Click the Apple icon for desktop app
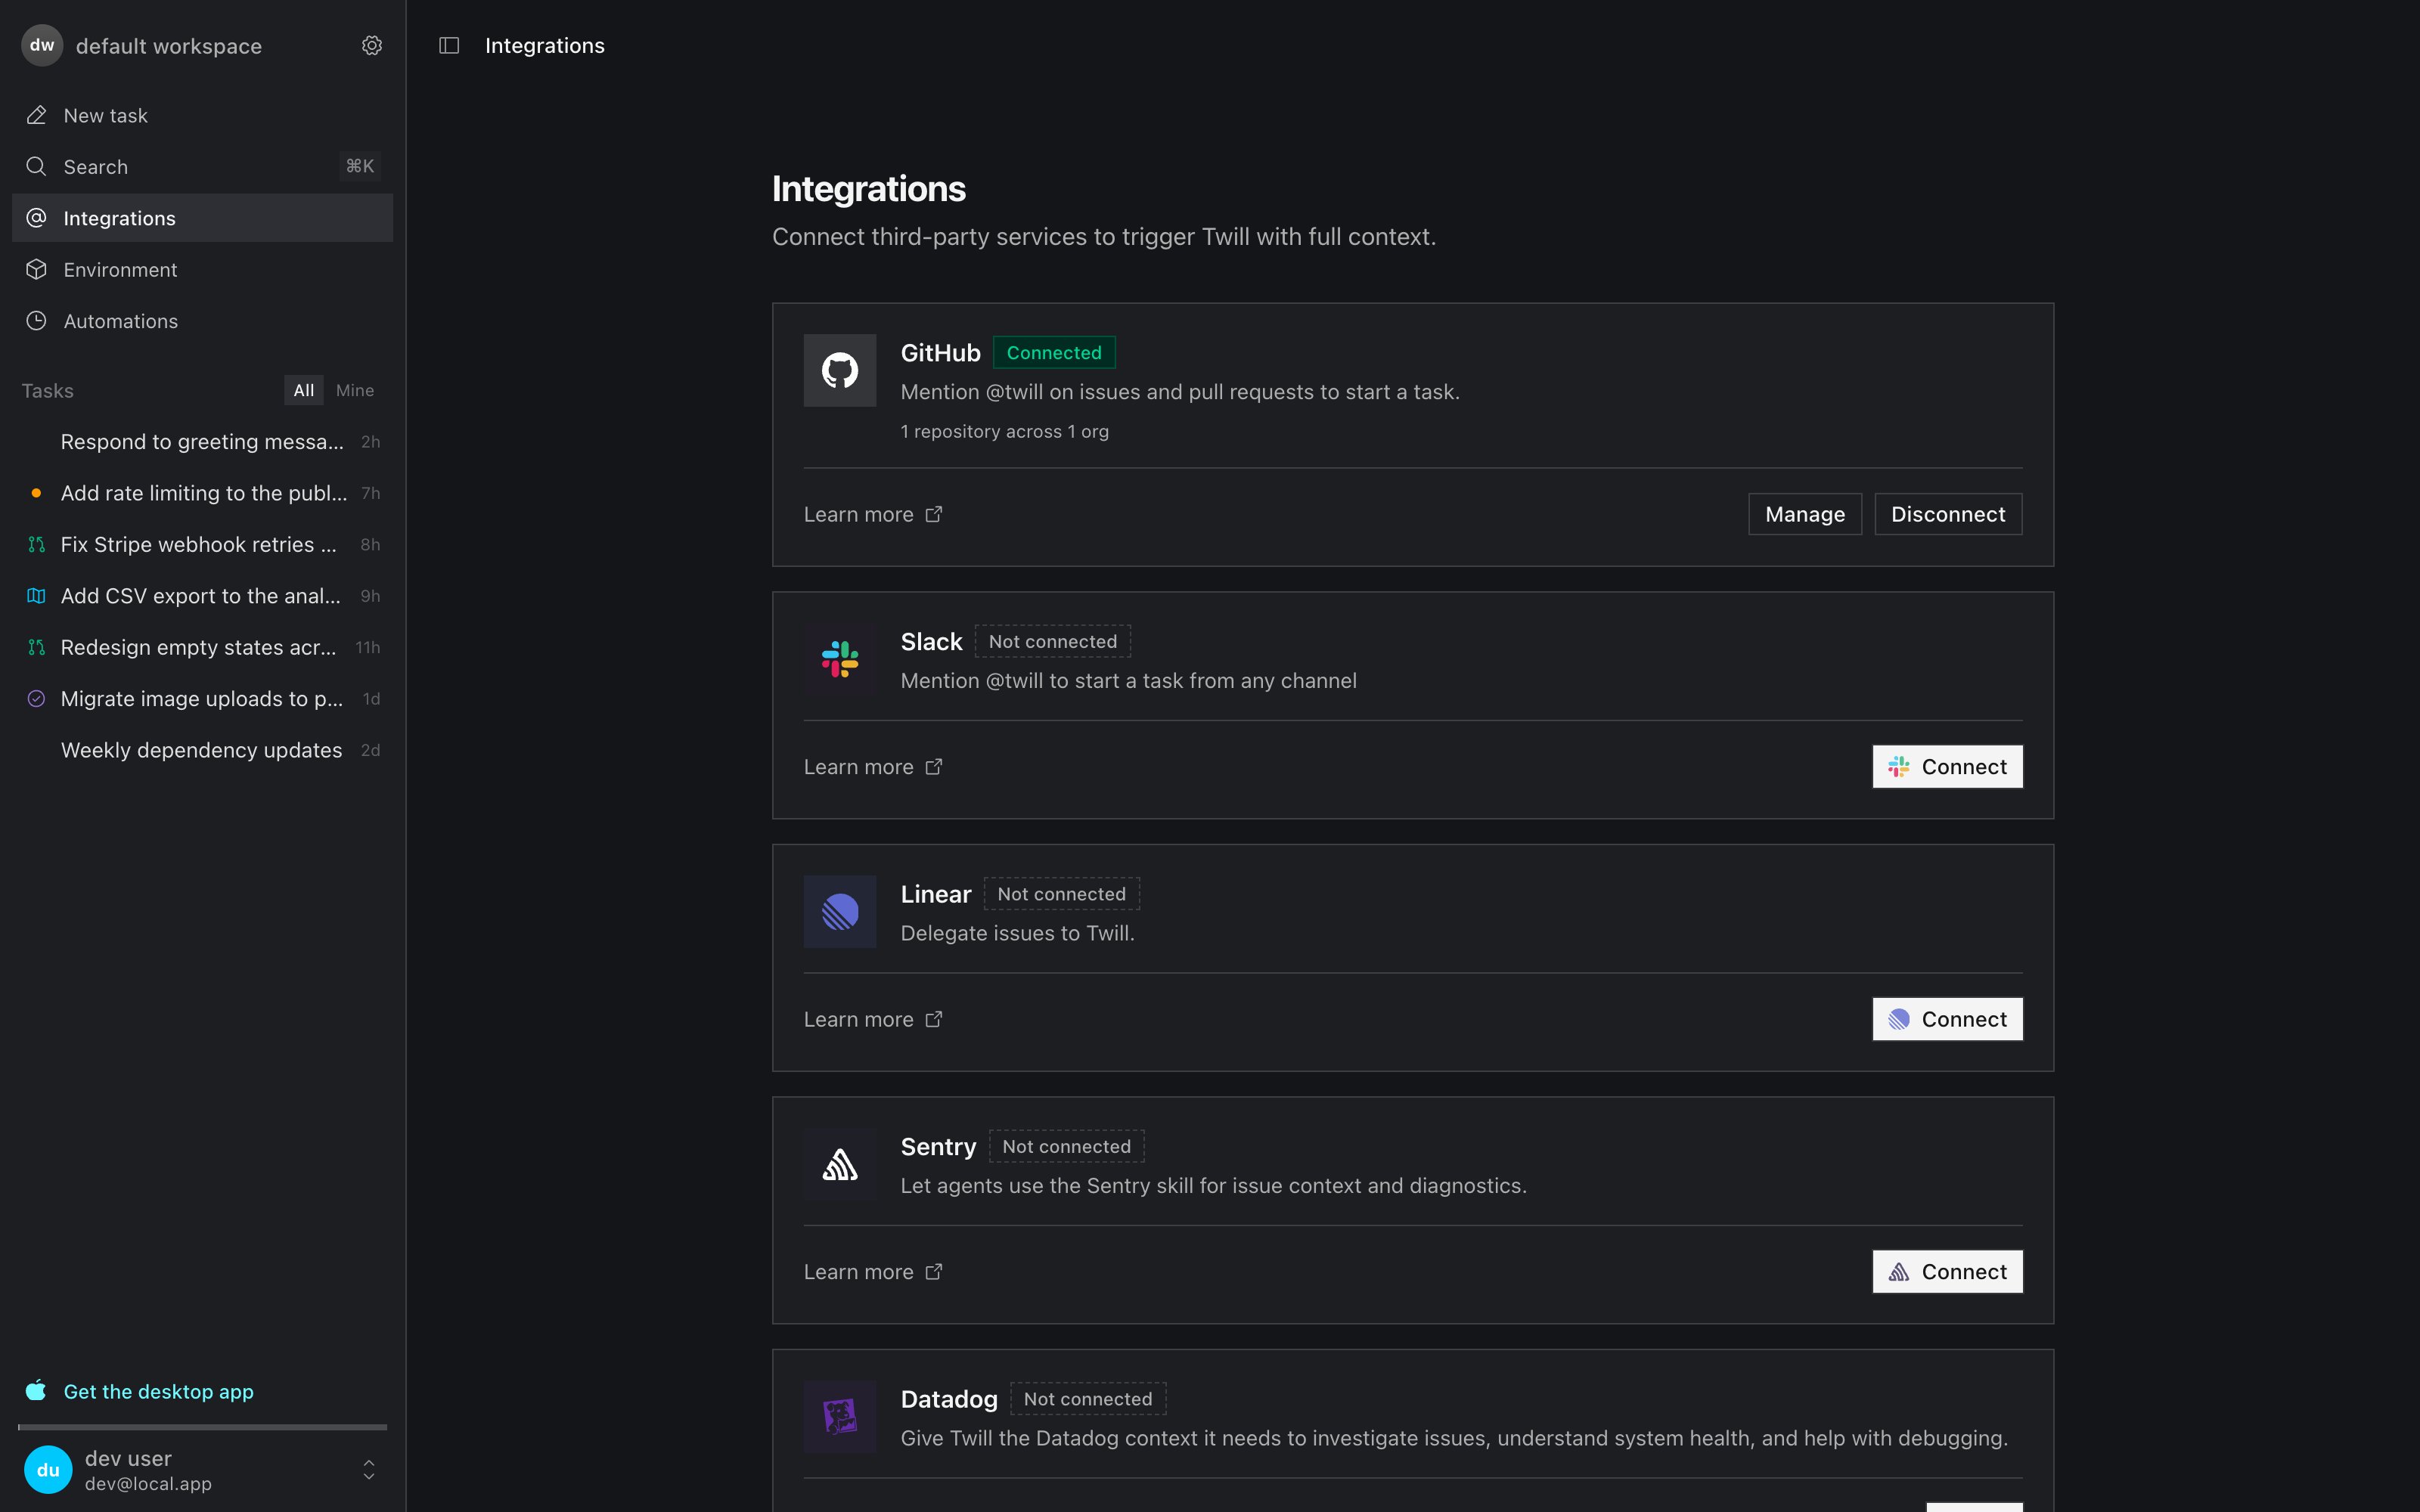 (x=36, y=1390)
